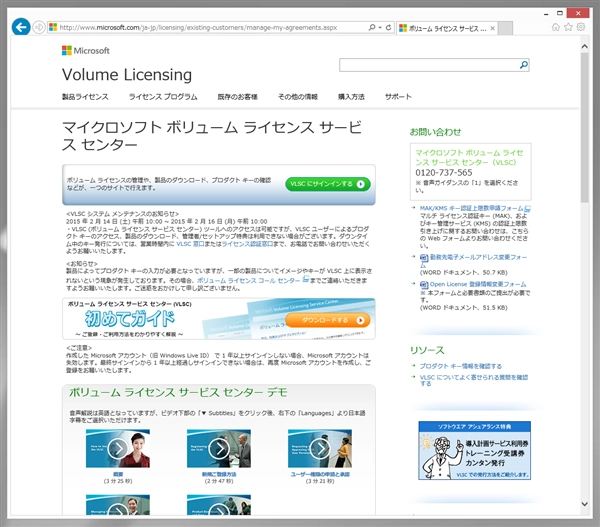Open the 購入方法 menu
Viewport: 600px width, 527px height.
click(x=351, y=97)
